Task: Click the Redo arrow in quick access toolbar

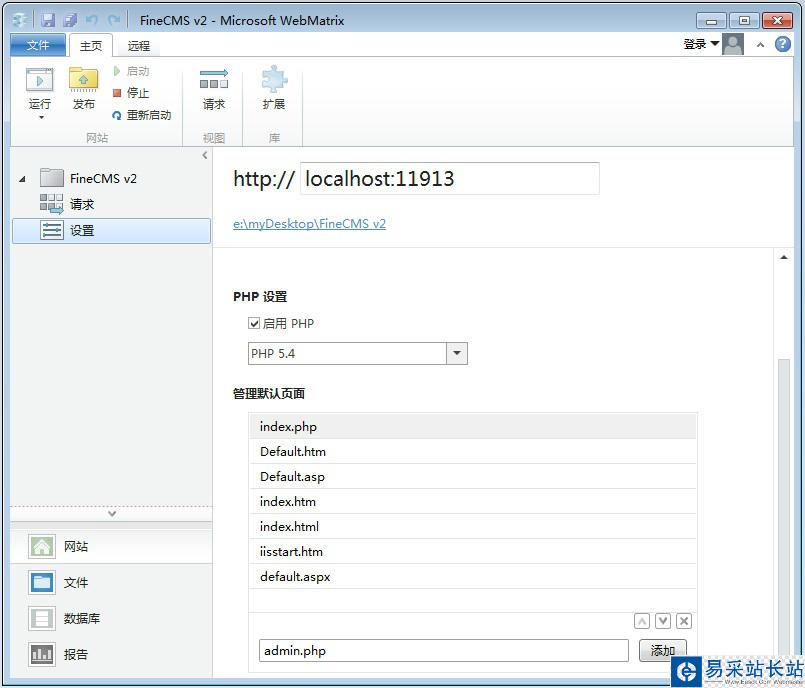Action: coord(113,21)
